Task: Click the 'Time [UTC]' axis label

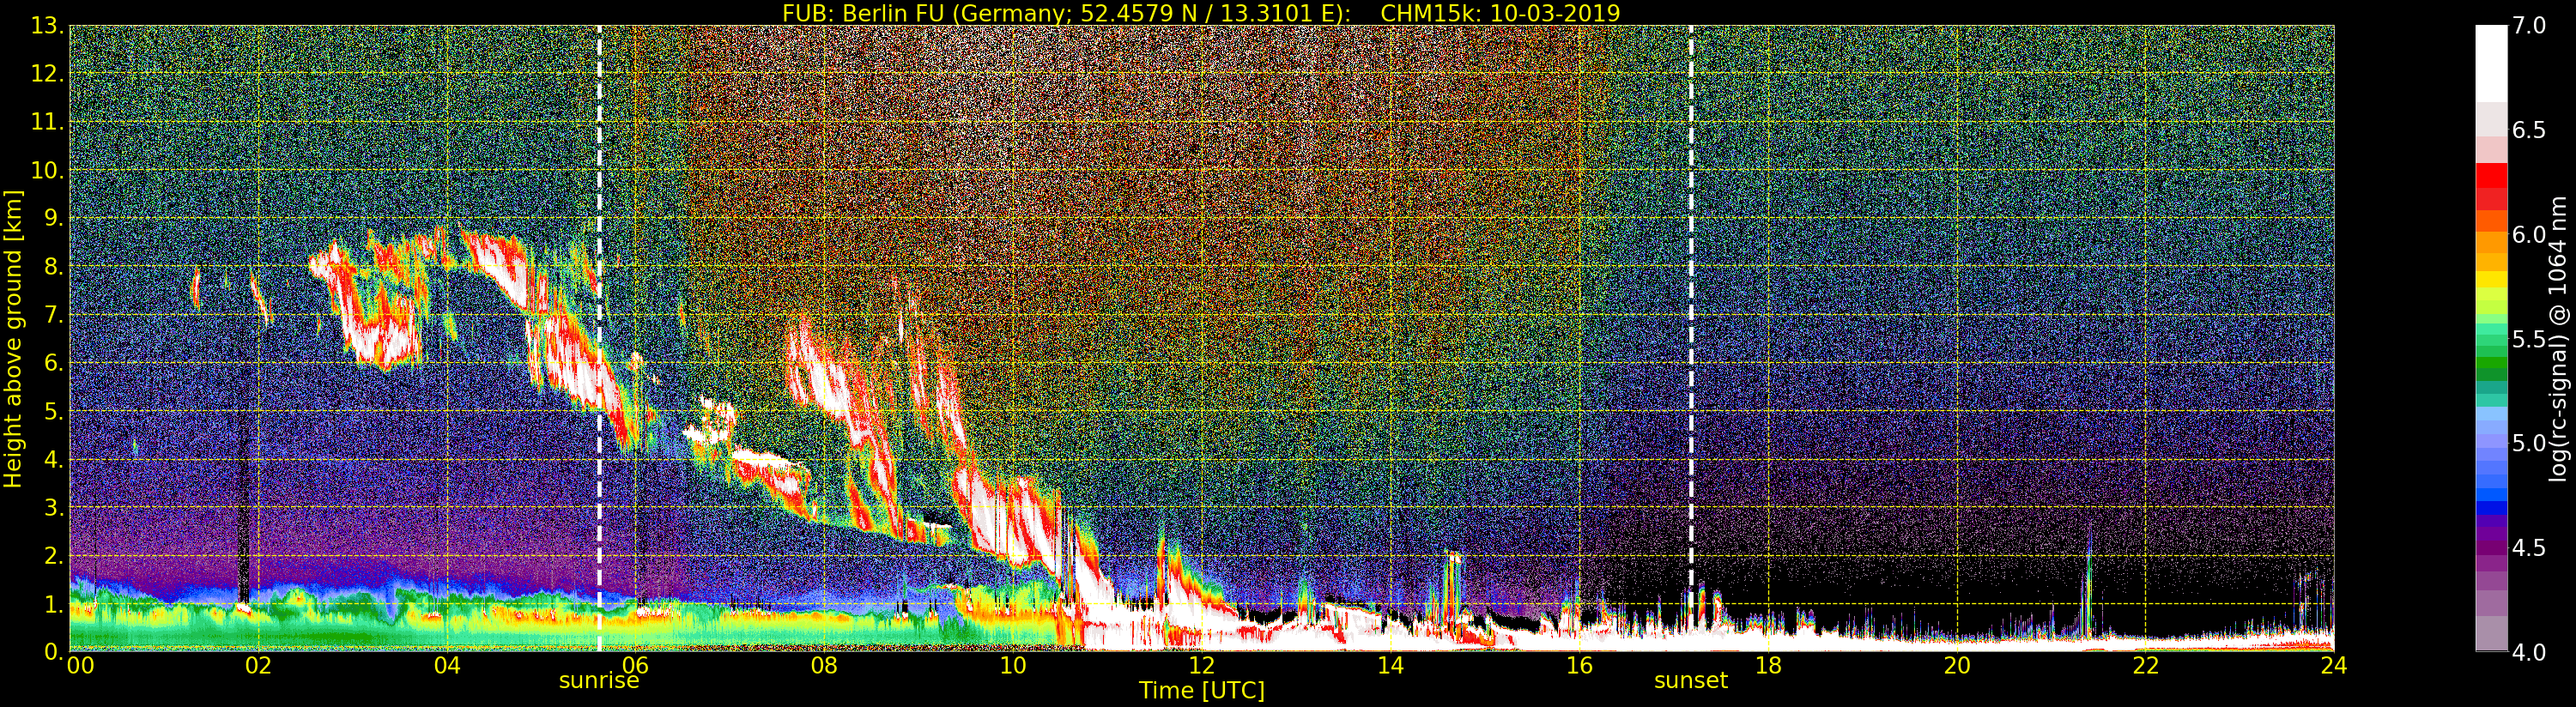Action: (1202, 691)
